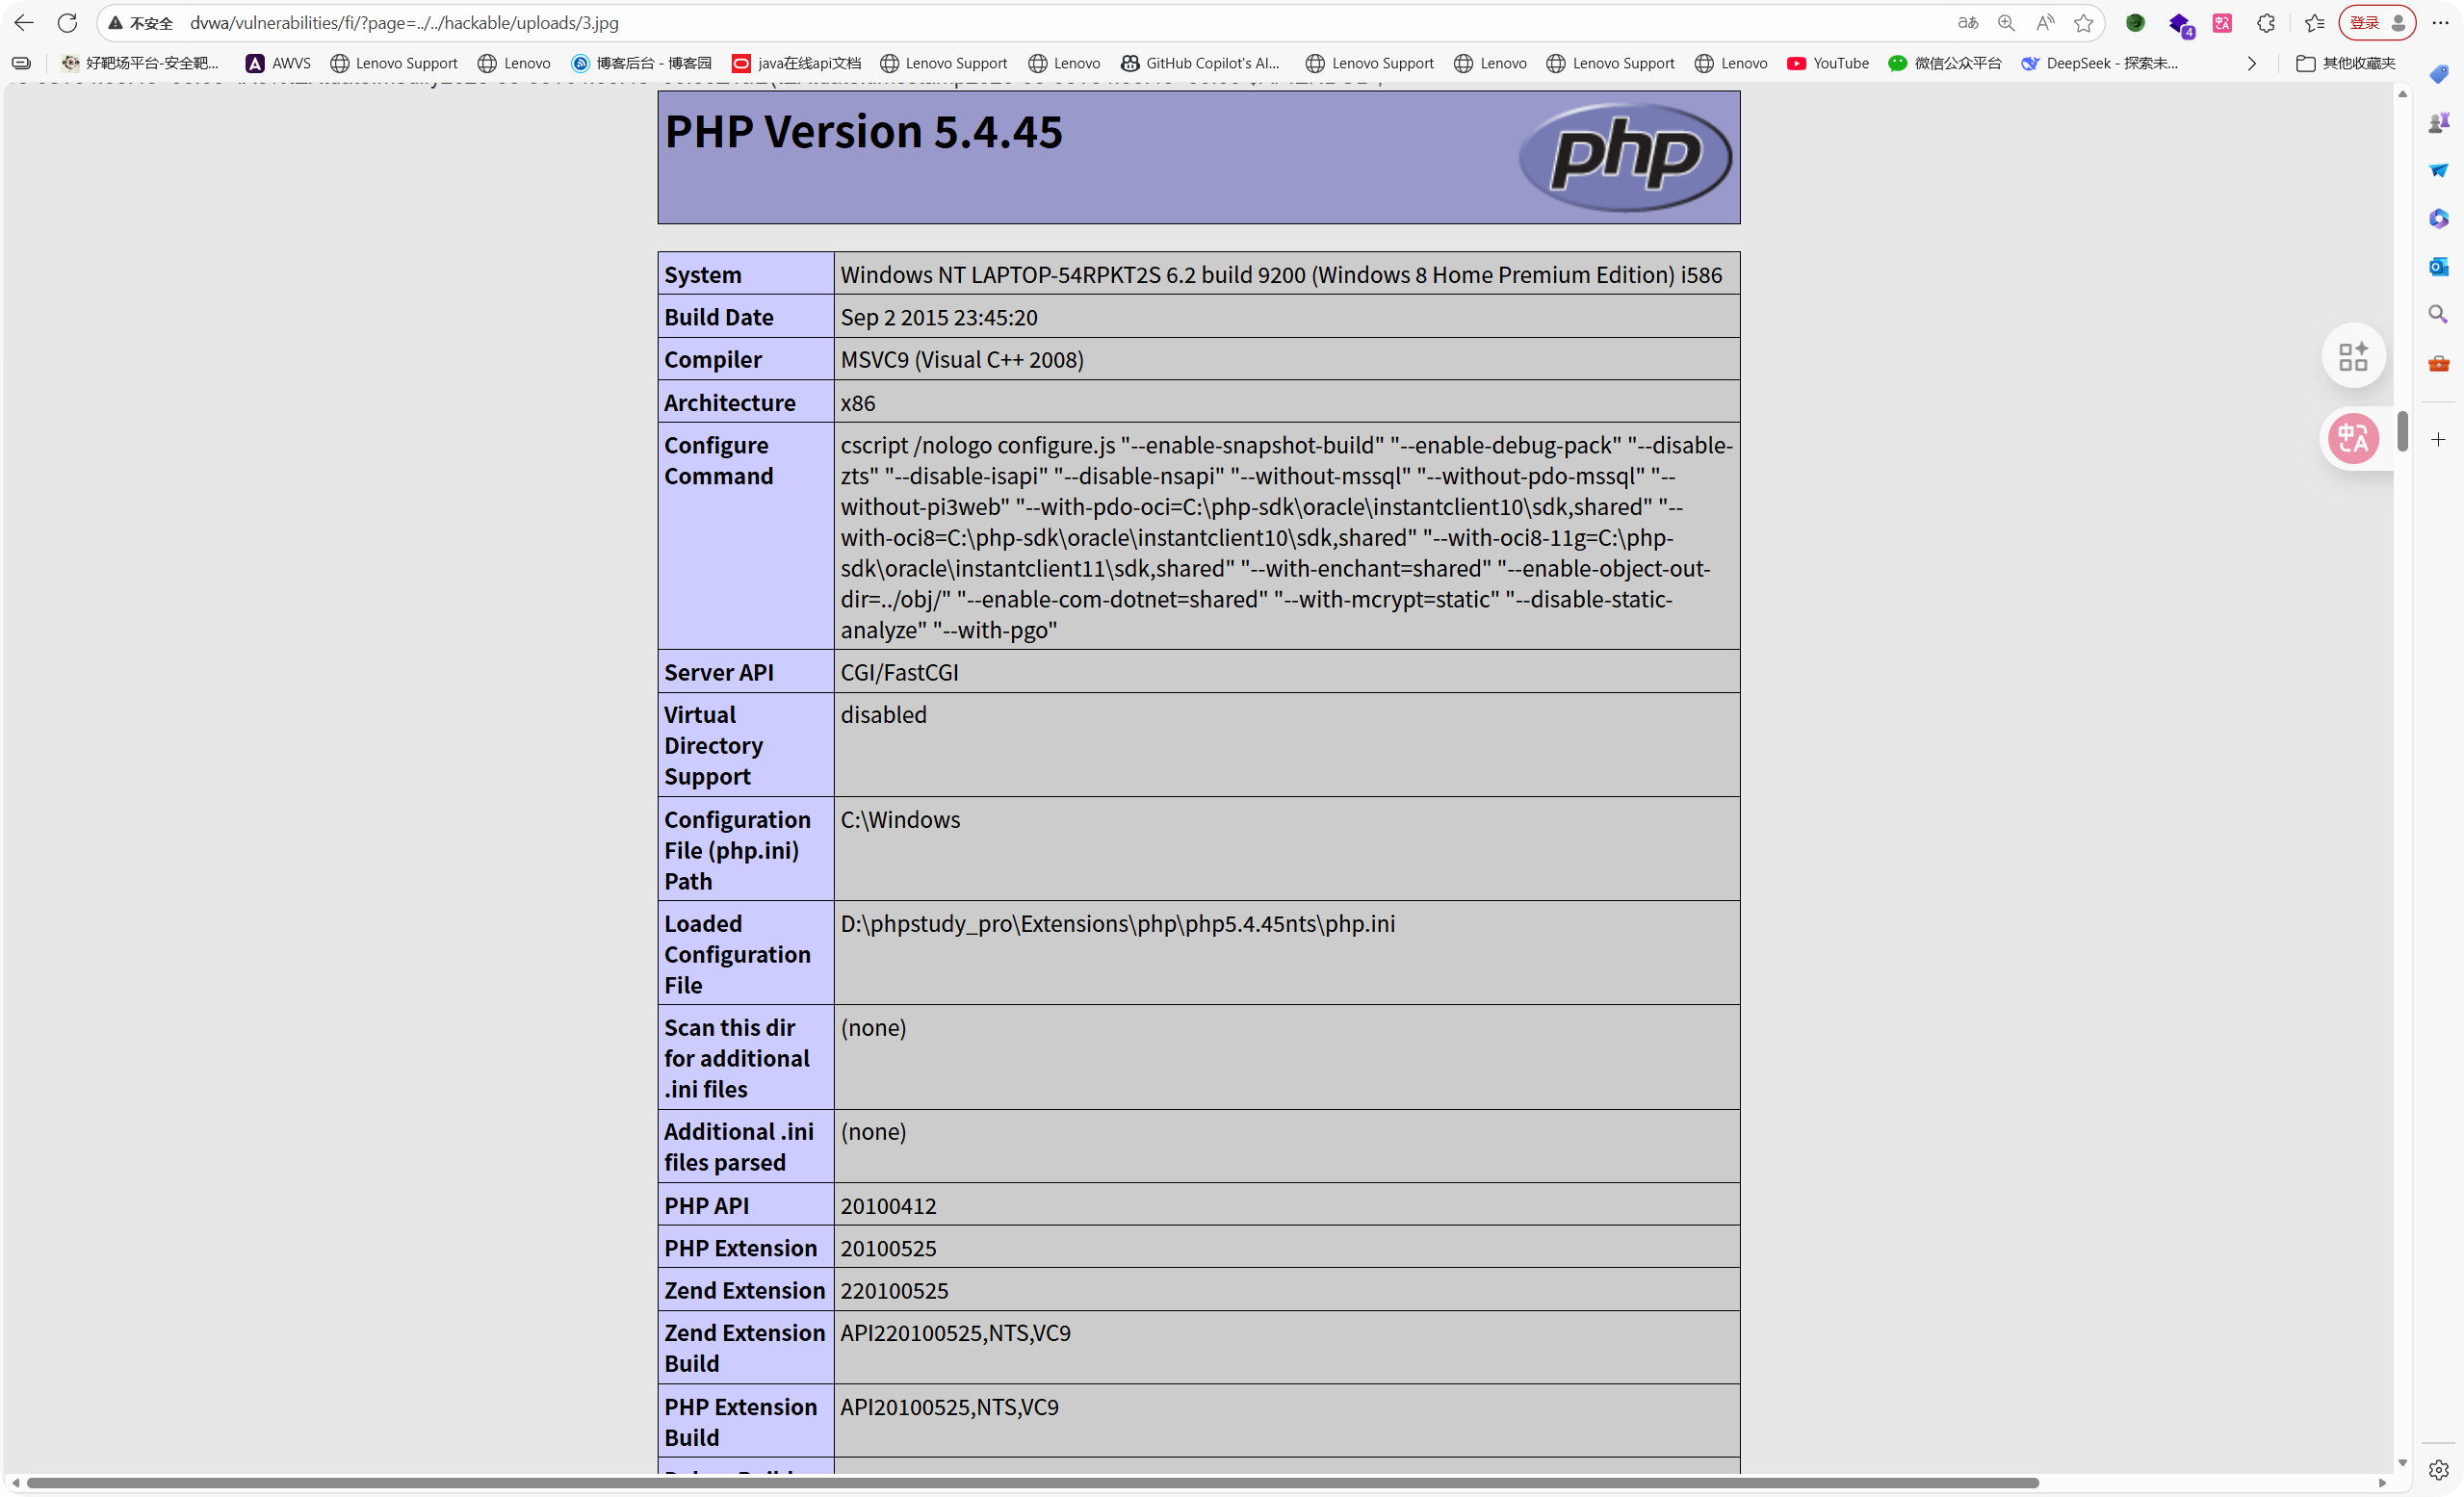
Task: Click the pink translate extension icon
Action: coord(2222,22)
